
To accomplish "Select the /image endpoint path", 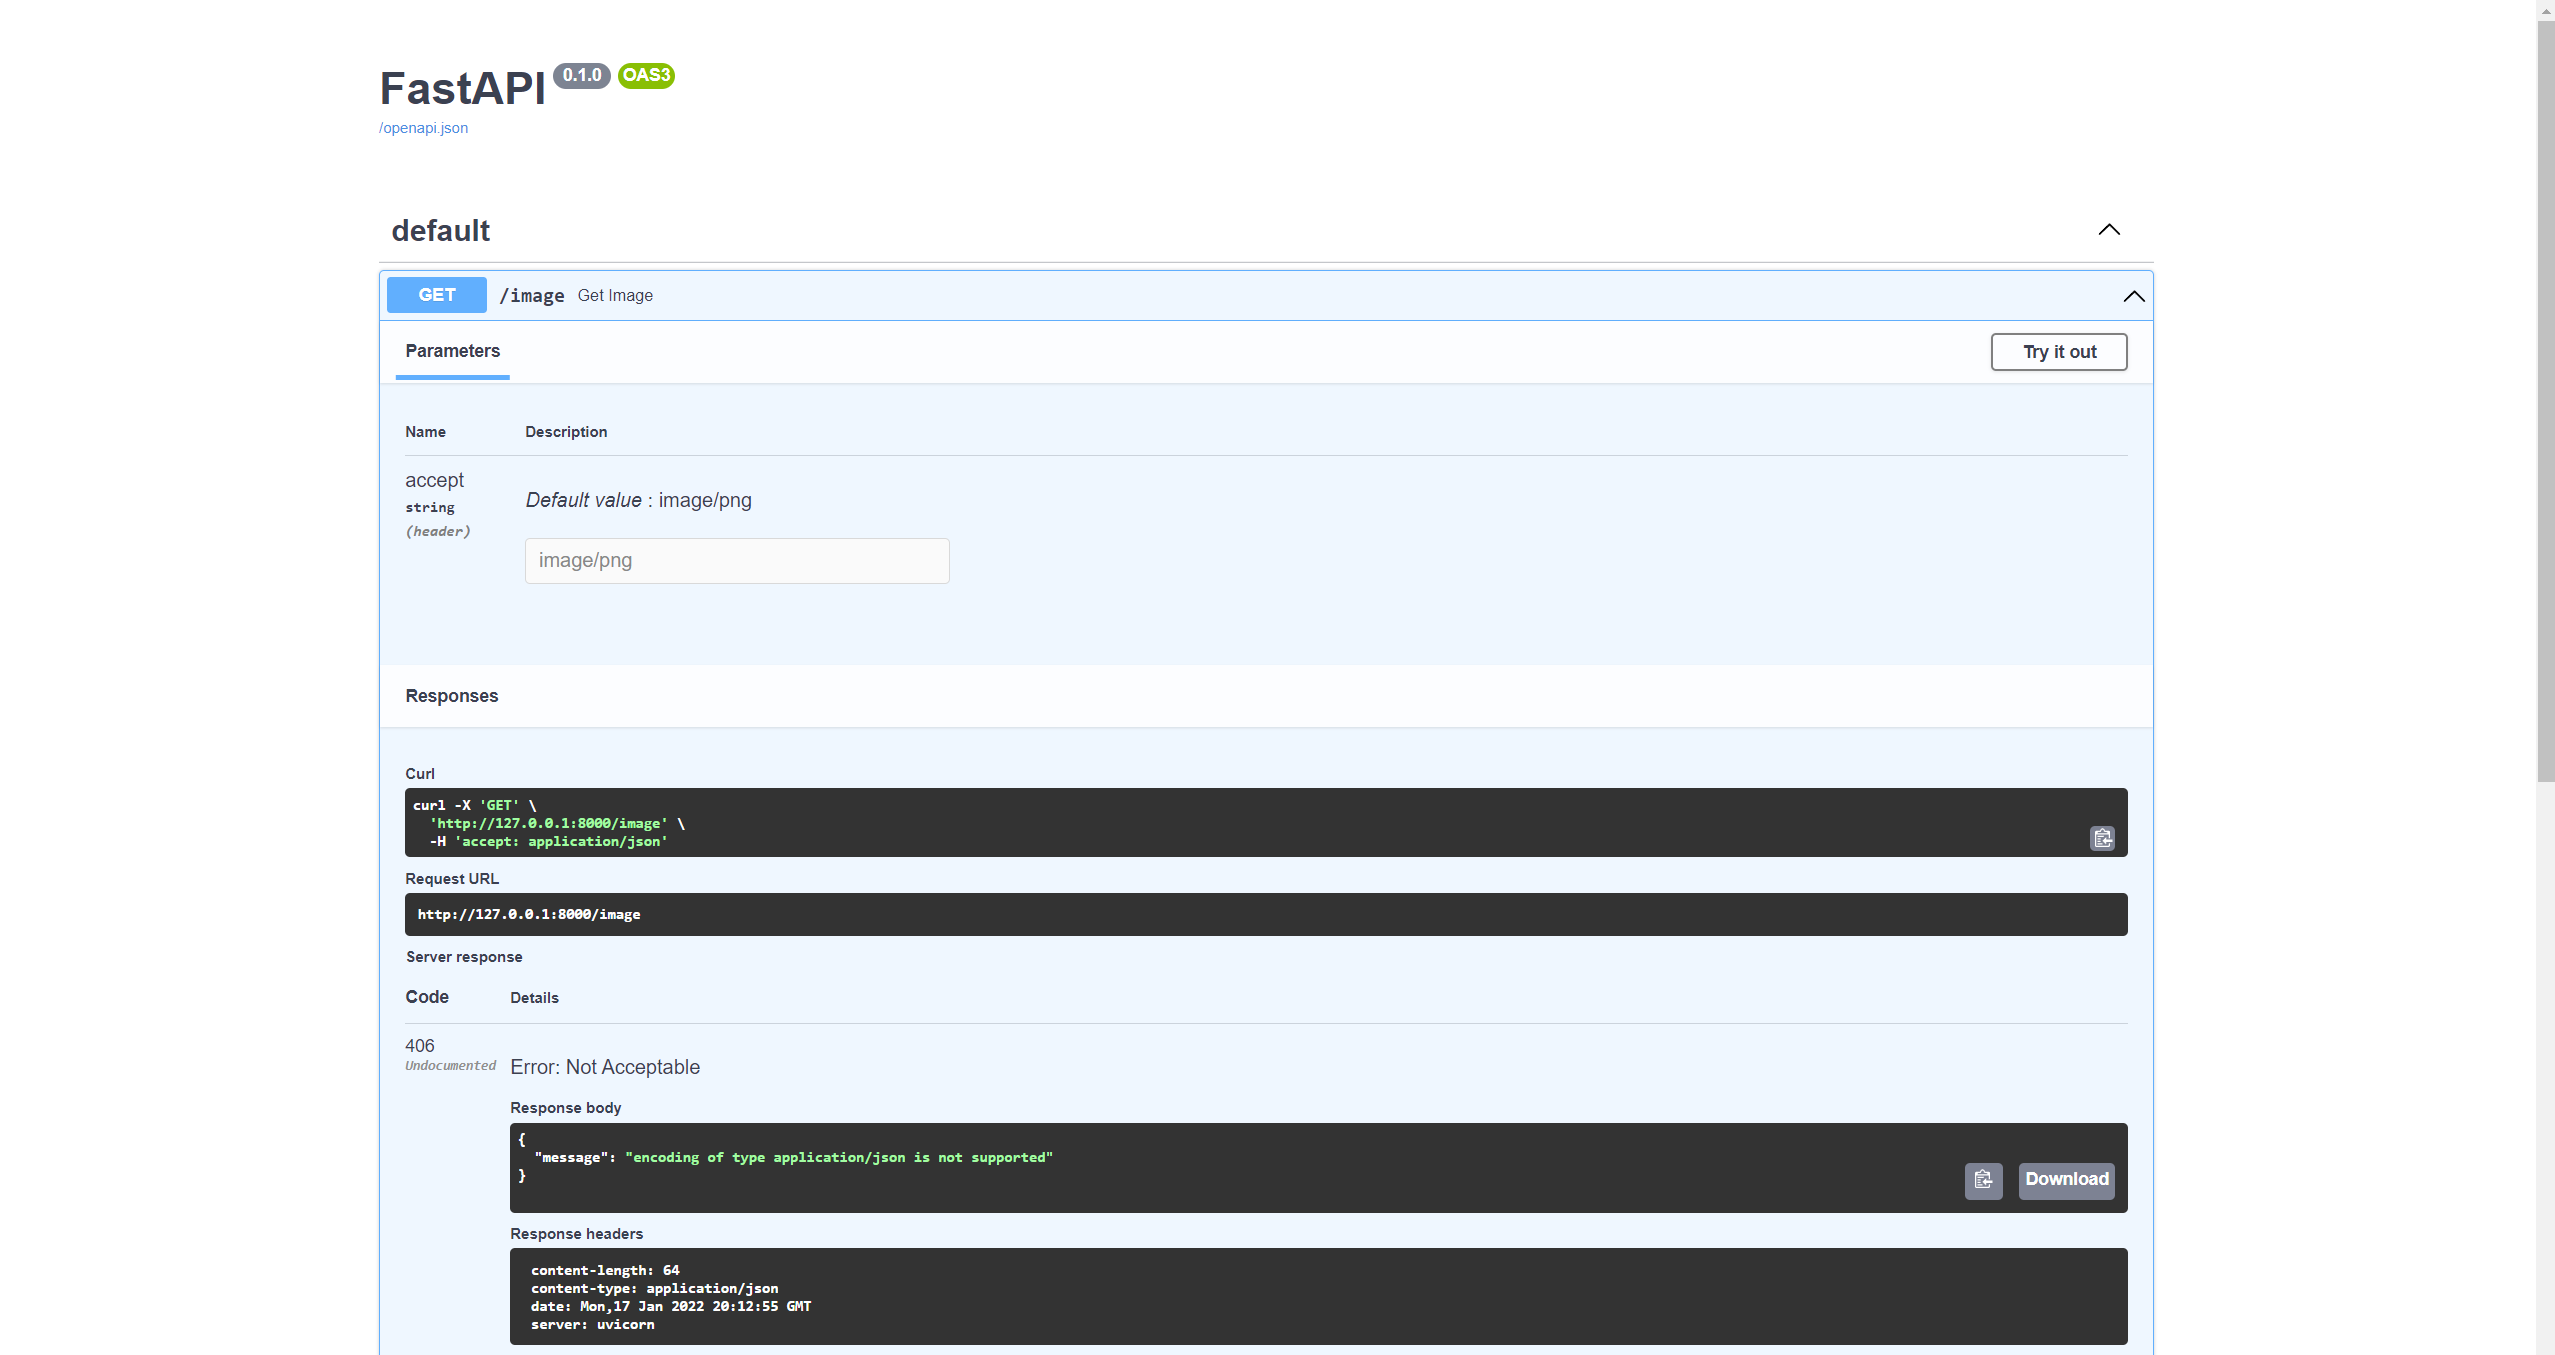I will click(x=531, y=295).
